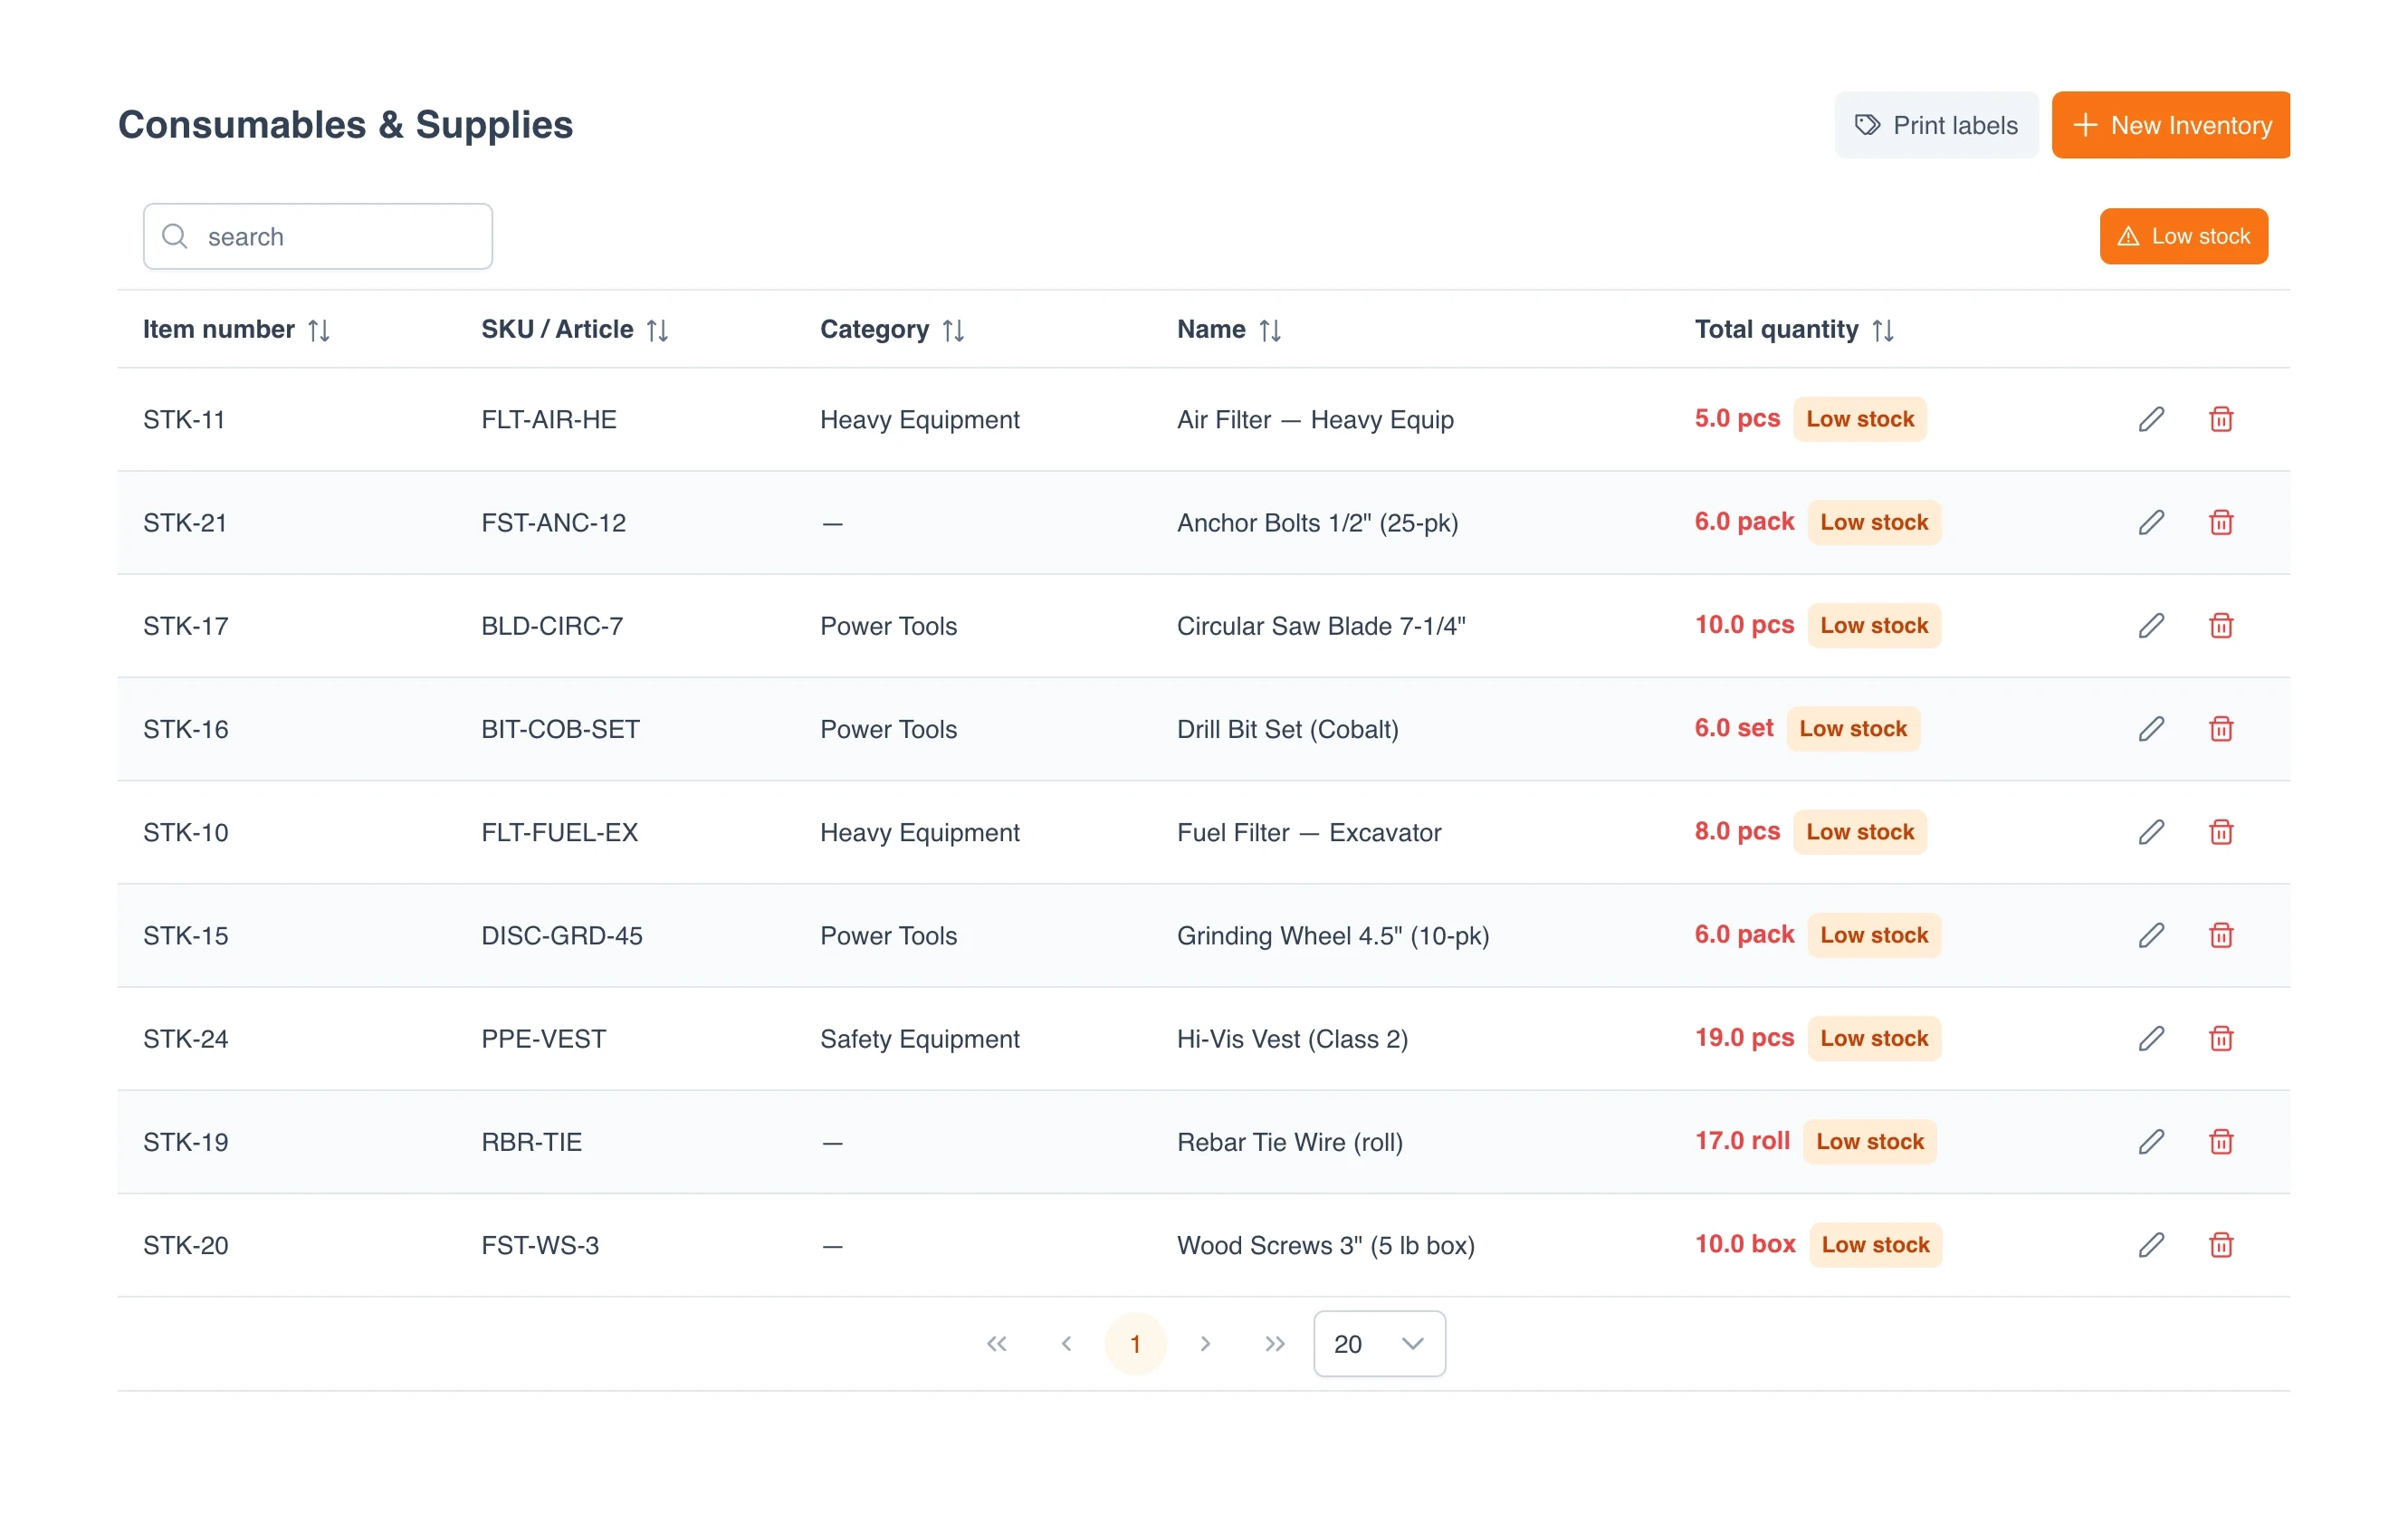Screen dimensions: 2408x1514
Task: Sort by Category column
Action: click(x=953, y=330)
